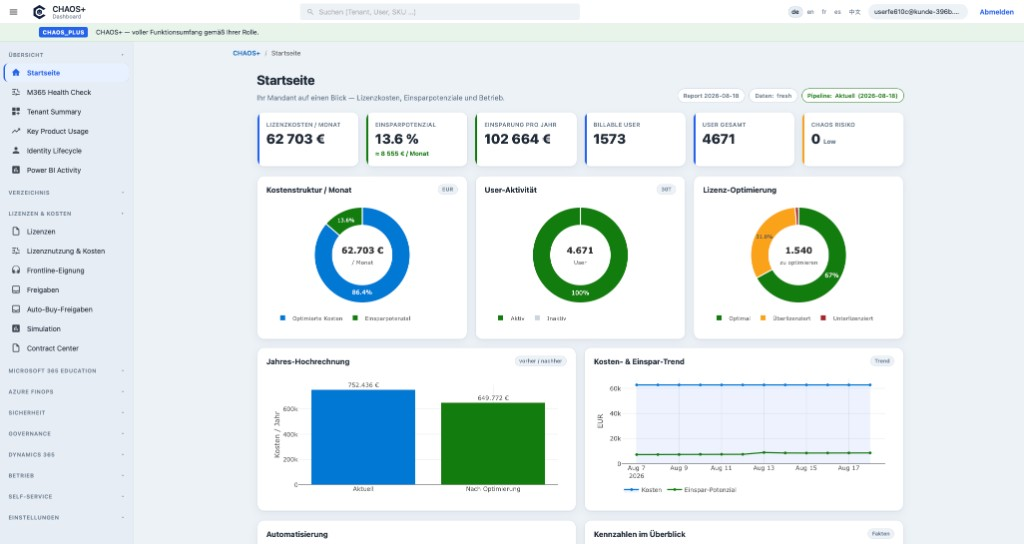Open Tenant Summary page
The image size is (1024, 544).
66,112
